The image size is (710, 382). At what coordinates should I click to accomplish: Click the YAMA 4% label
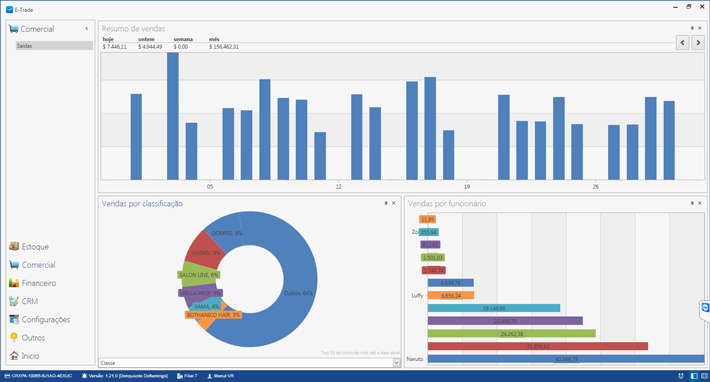206,306
